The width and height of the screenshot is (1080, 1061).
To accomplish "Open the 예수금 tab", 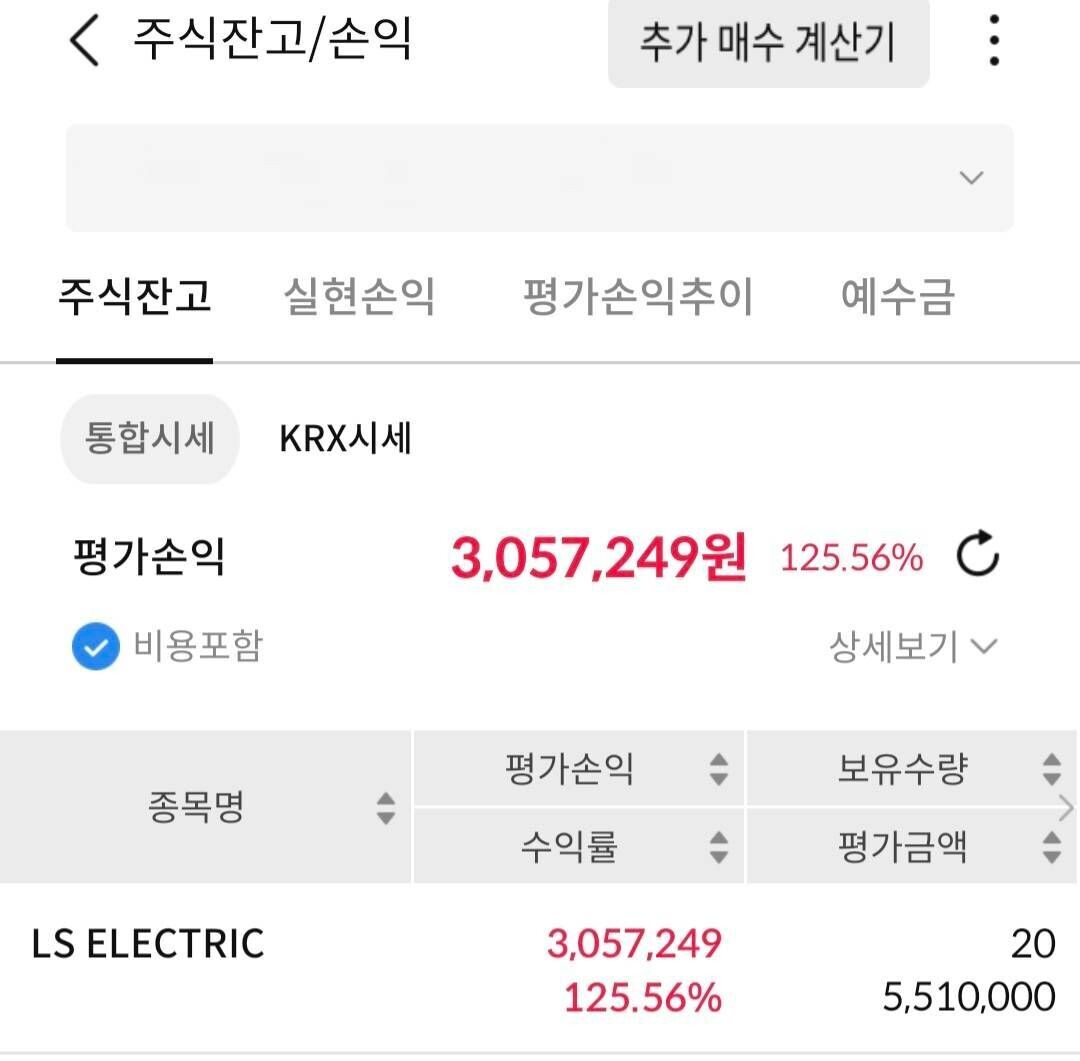I will click(898, 294).
